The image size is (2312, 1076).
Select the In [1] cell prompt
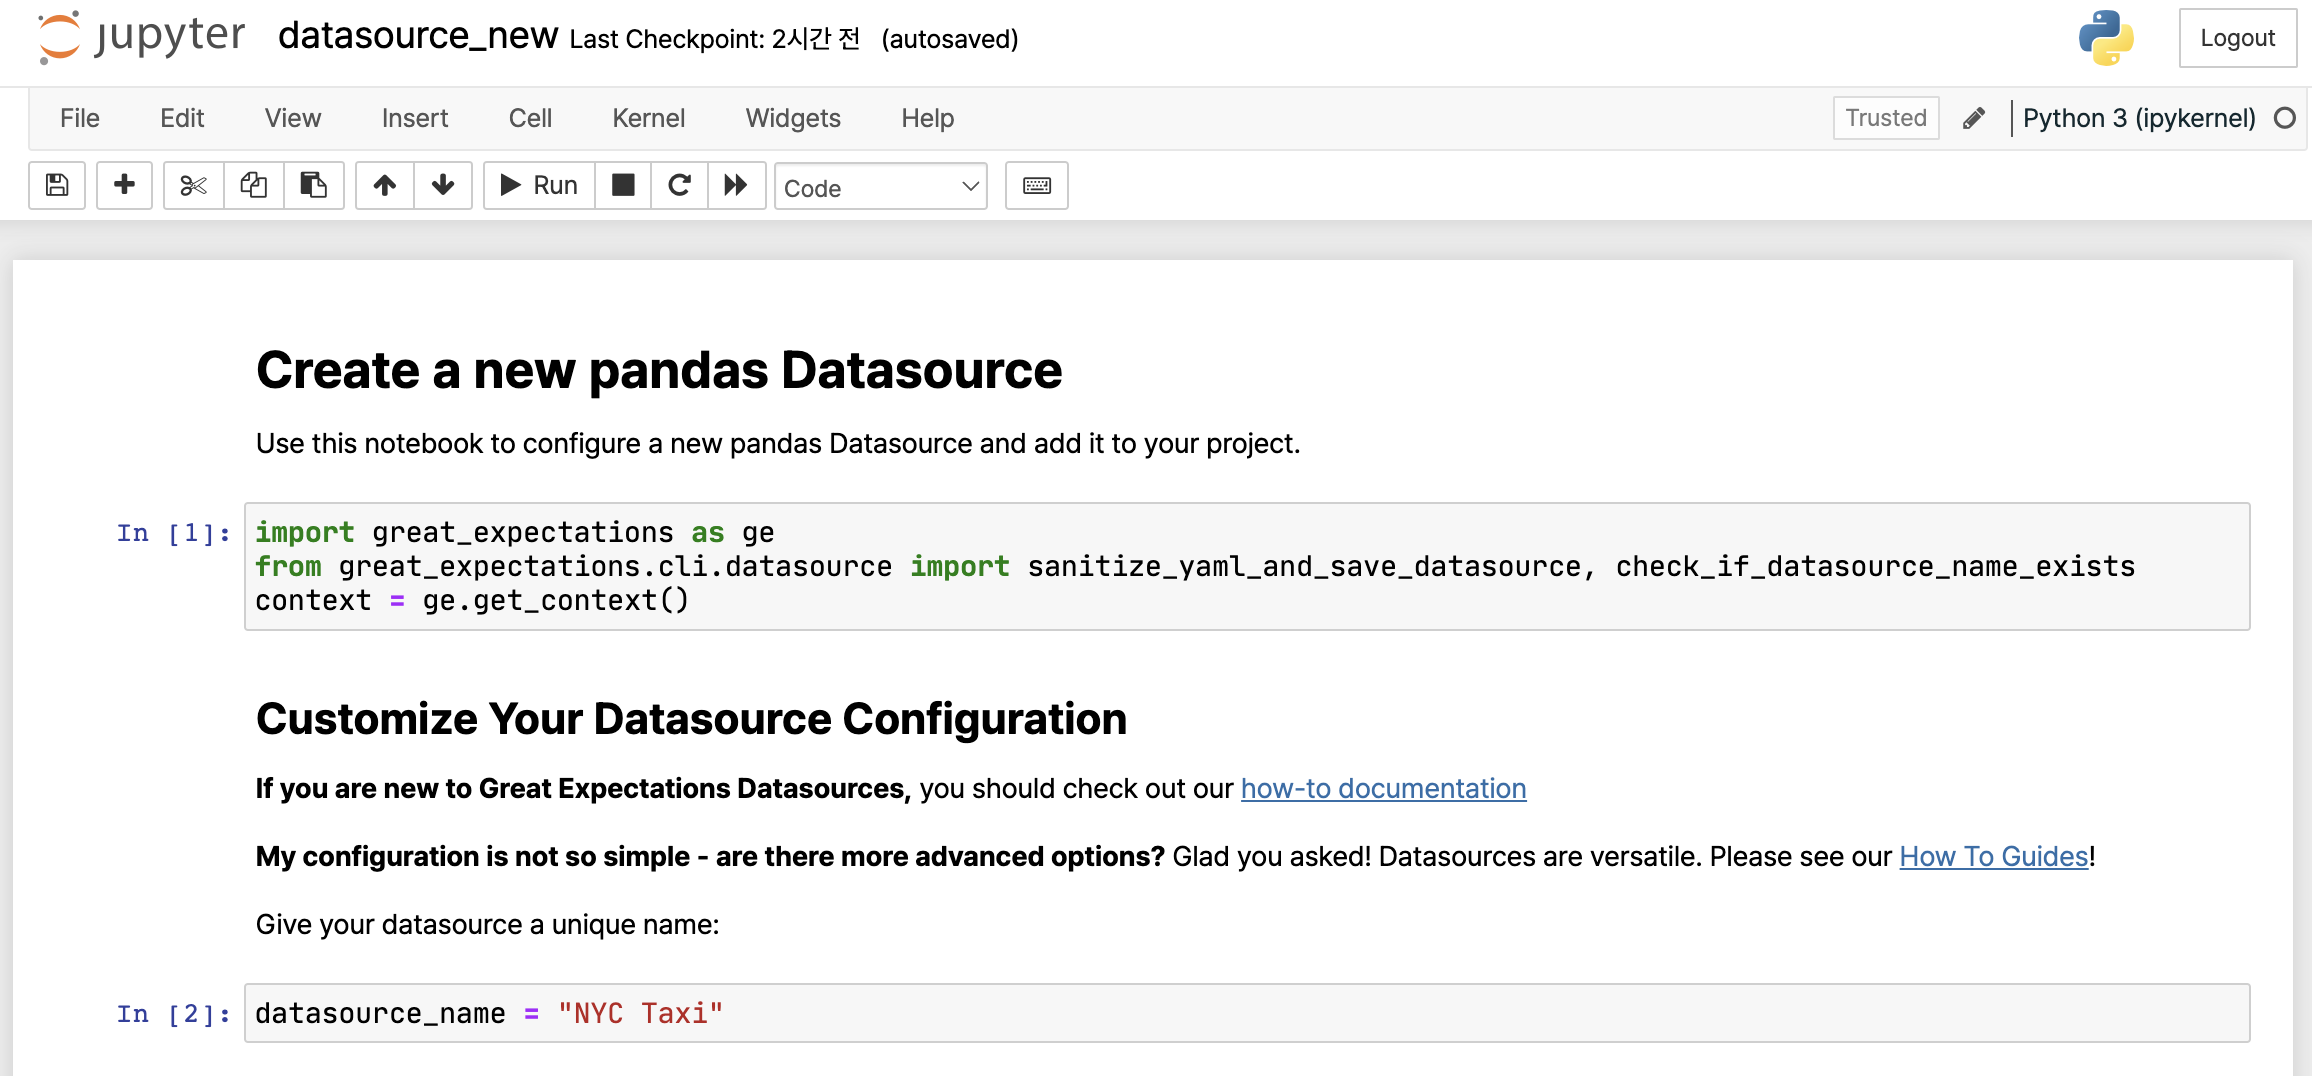174,534
